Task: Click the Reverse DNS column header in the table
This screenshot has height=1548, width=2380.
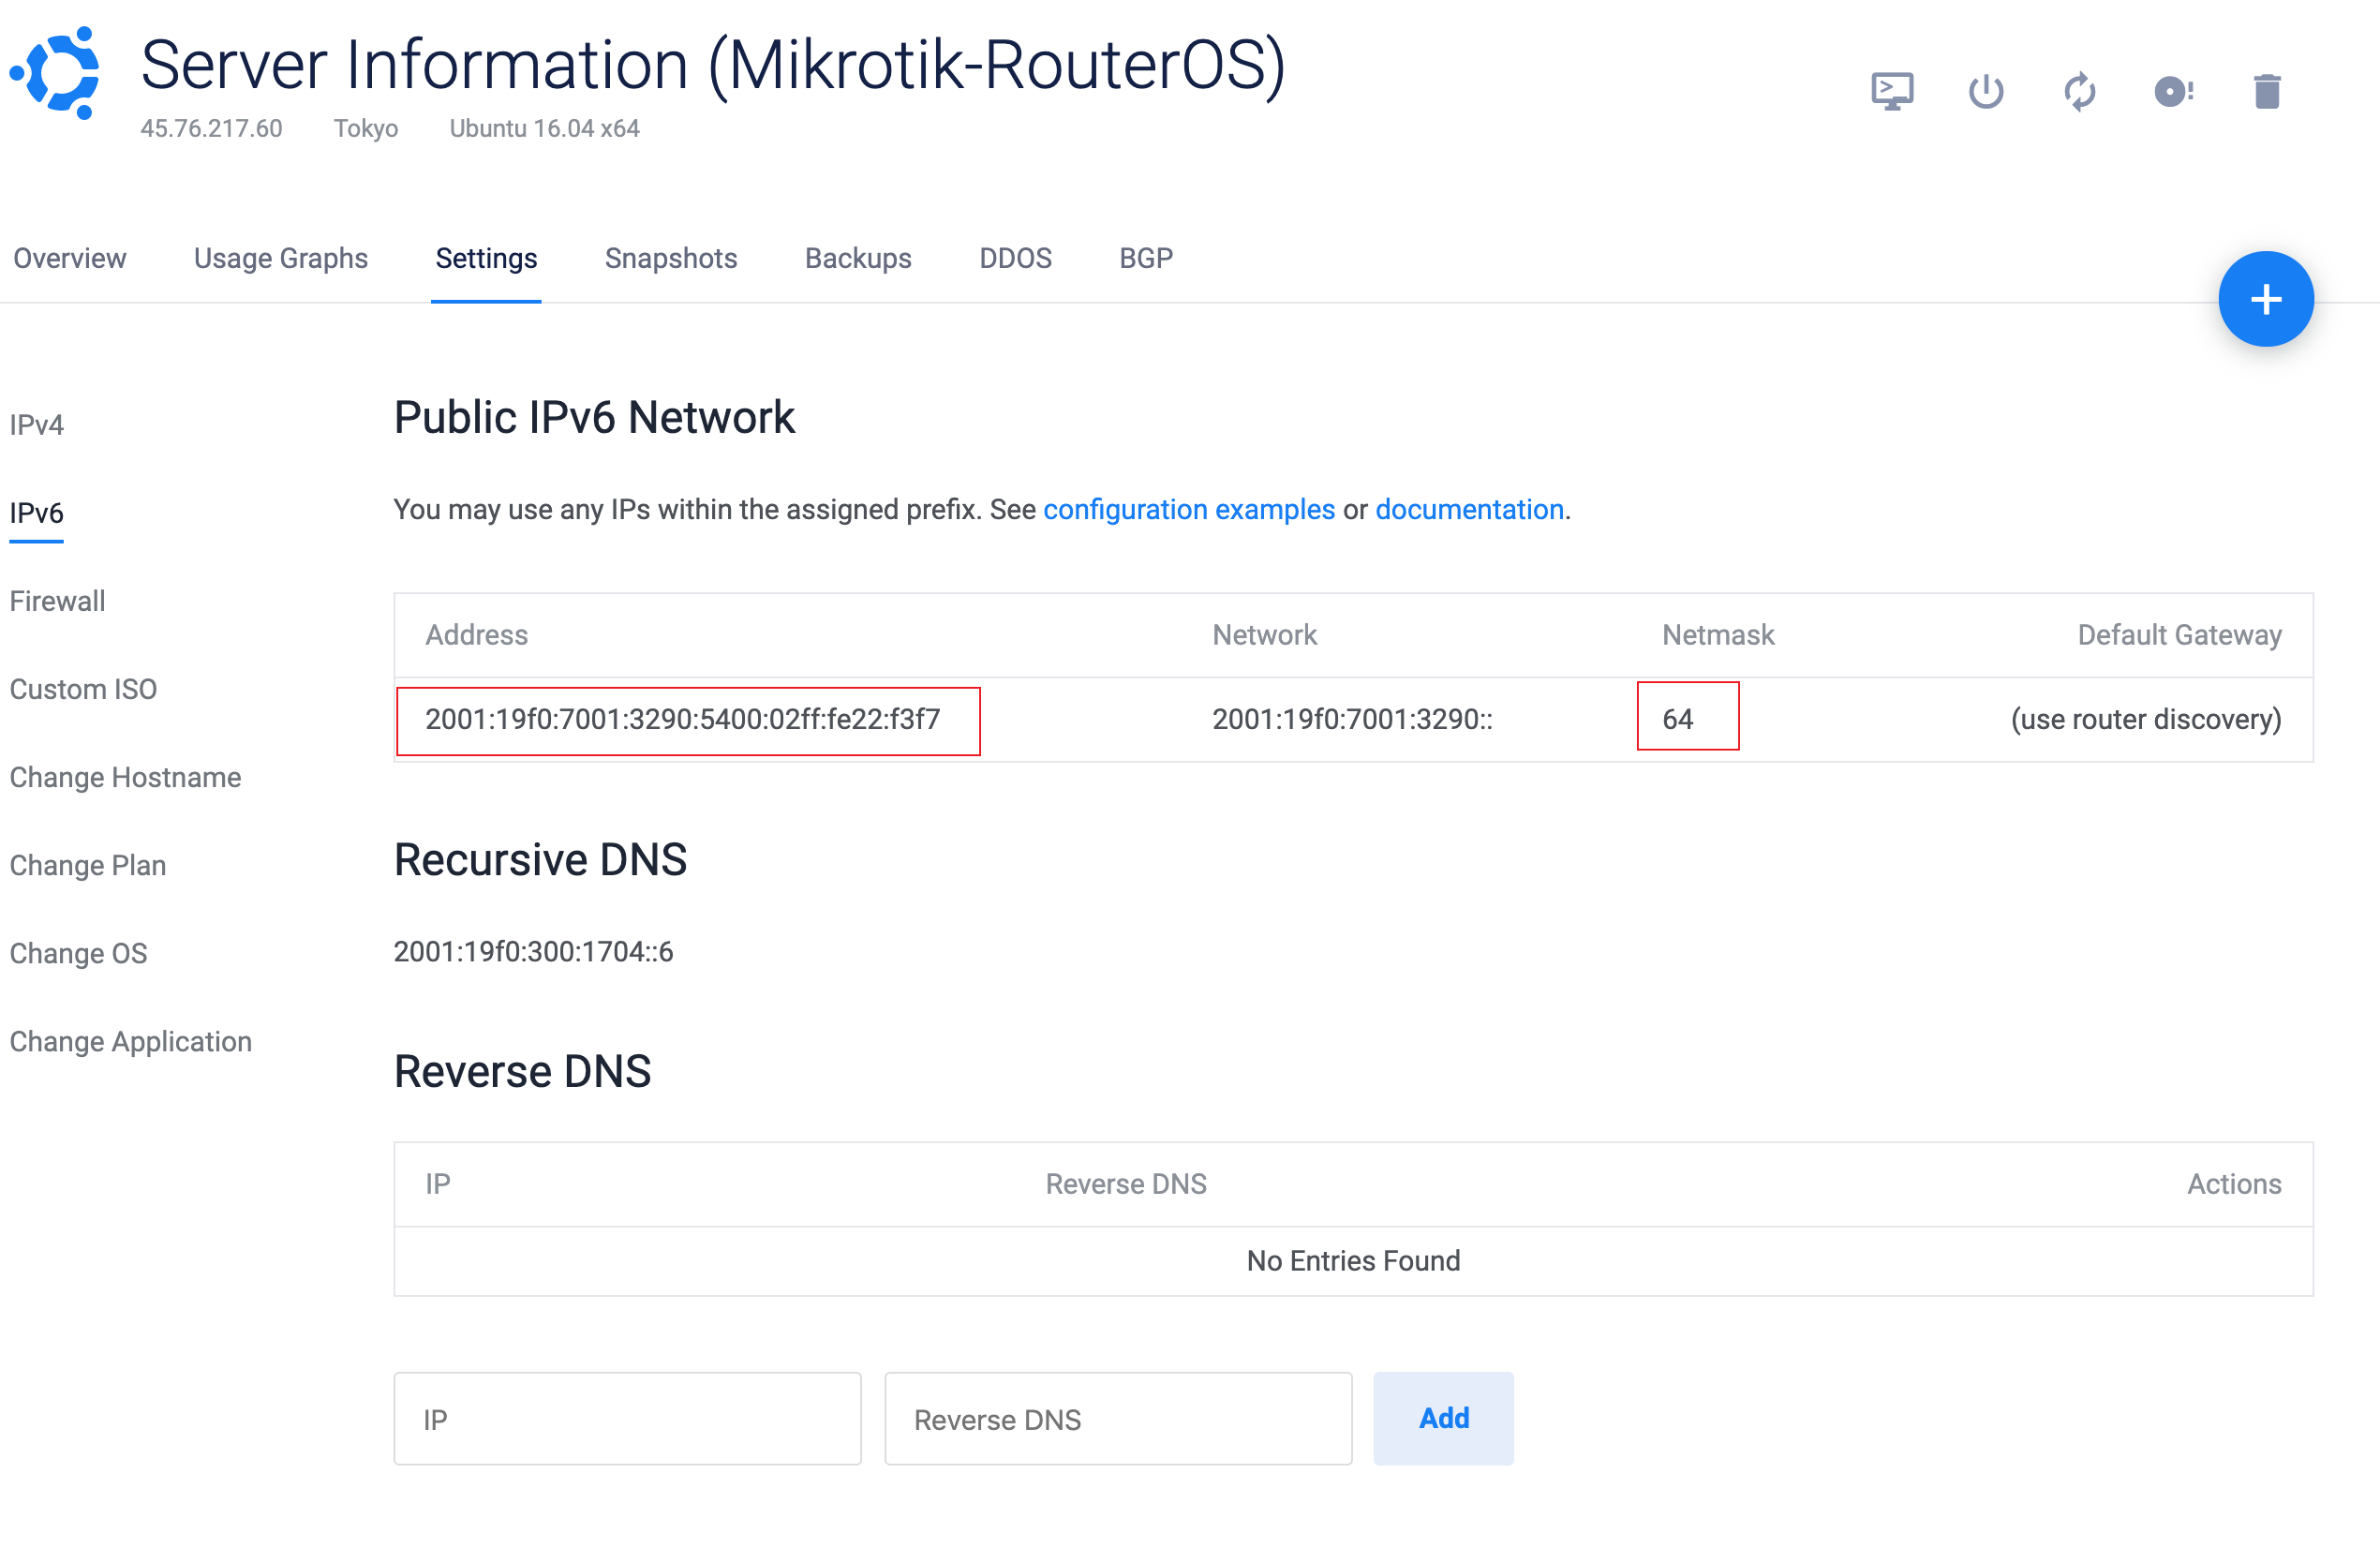Action: (1126, 1184)
